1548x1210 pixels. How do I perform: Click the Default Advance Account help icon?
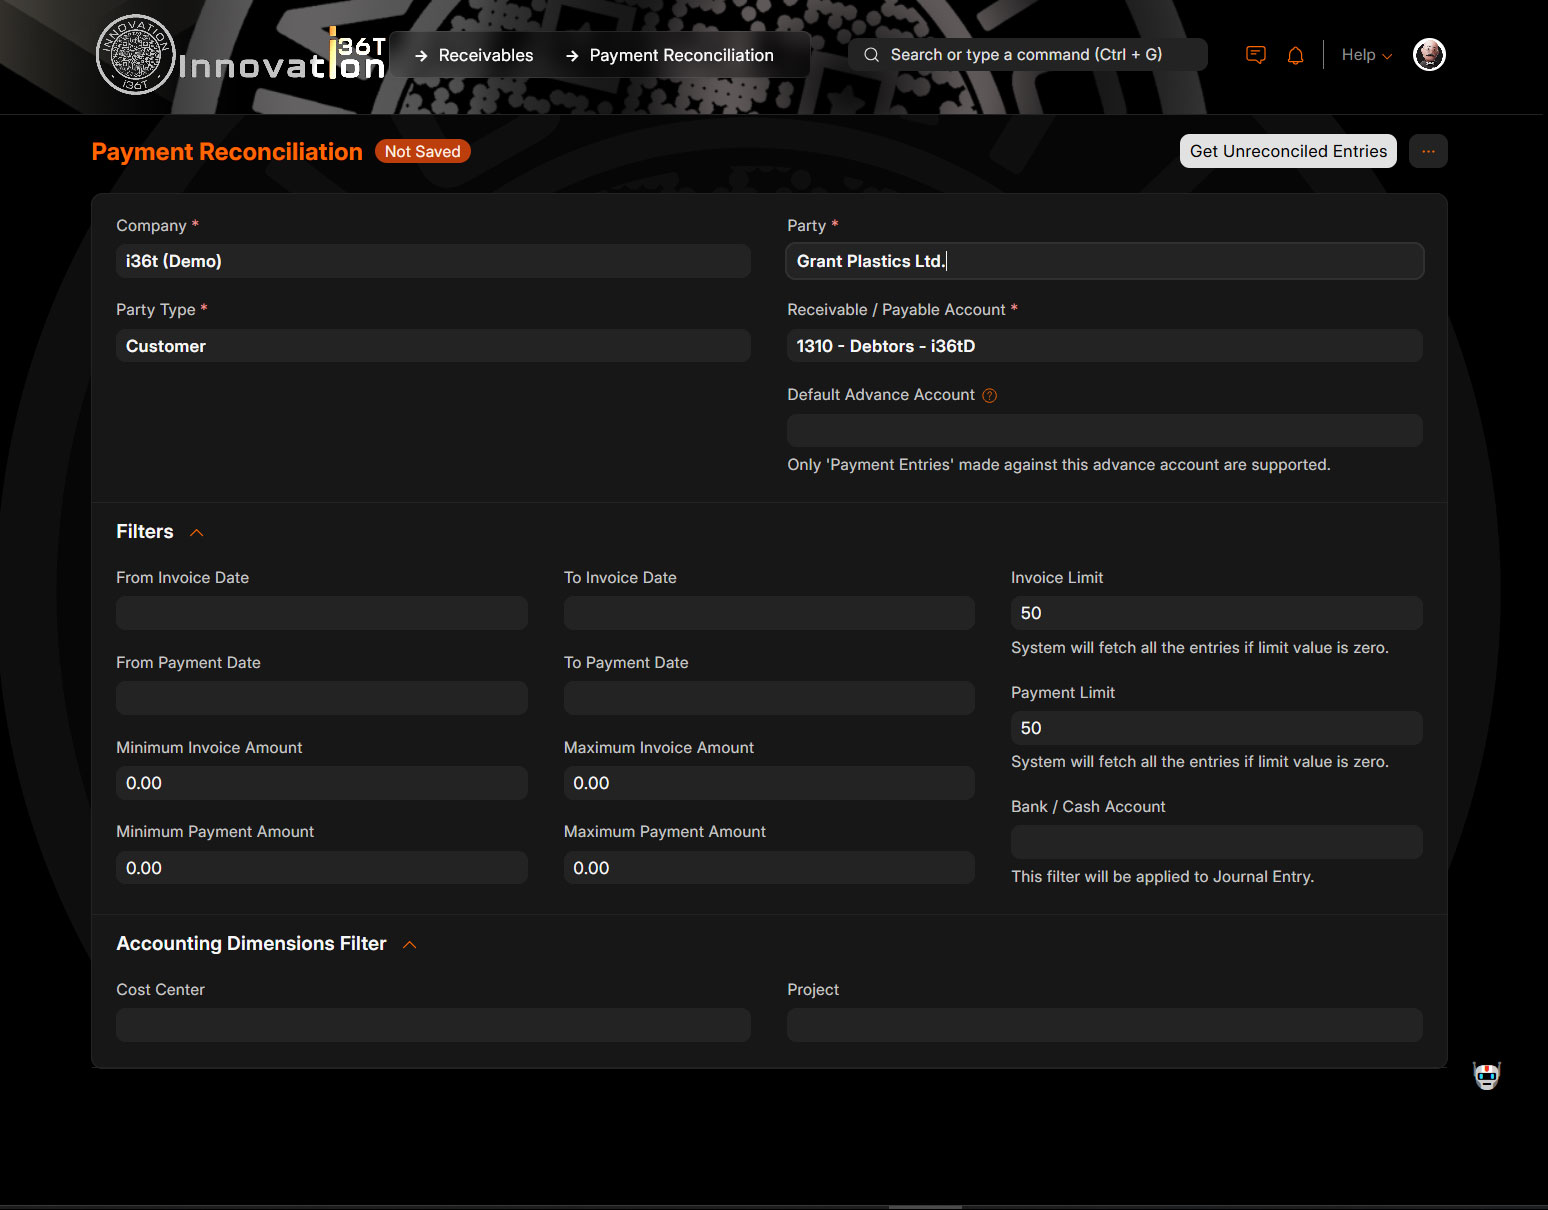point(989,395)
